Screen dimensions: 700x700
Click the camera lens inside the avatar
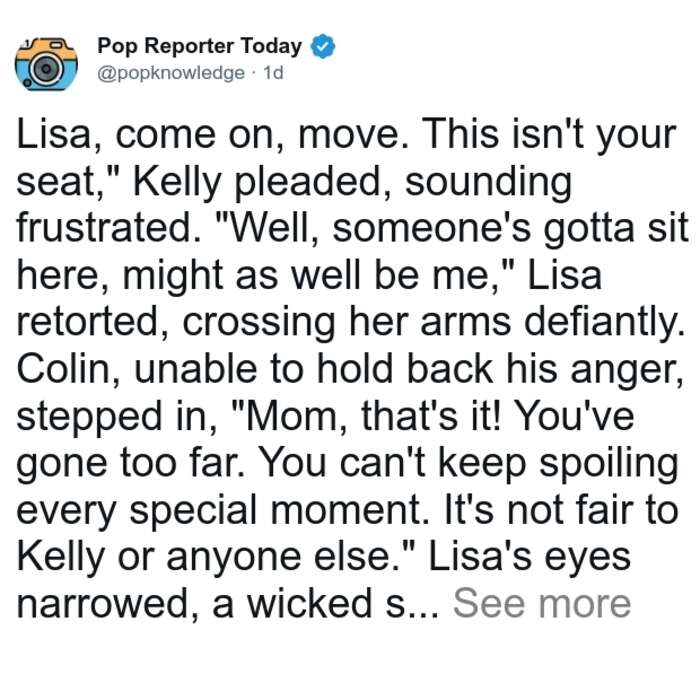(x=46, y=69)
